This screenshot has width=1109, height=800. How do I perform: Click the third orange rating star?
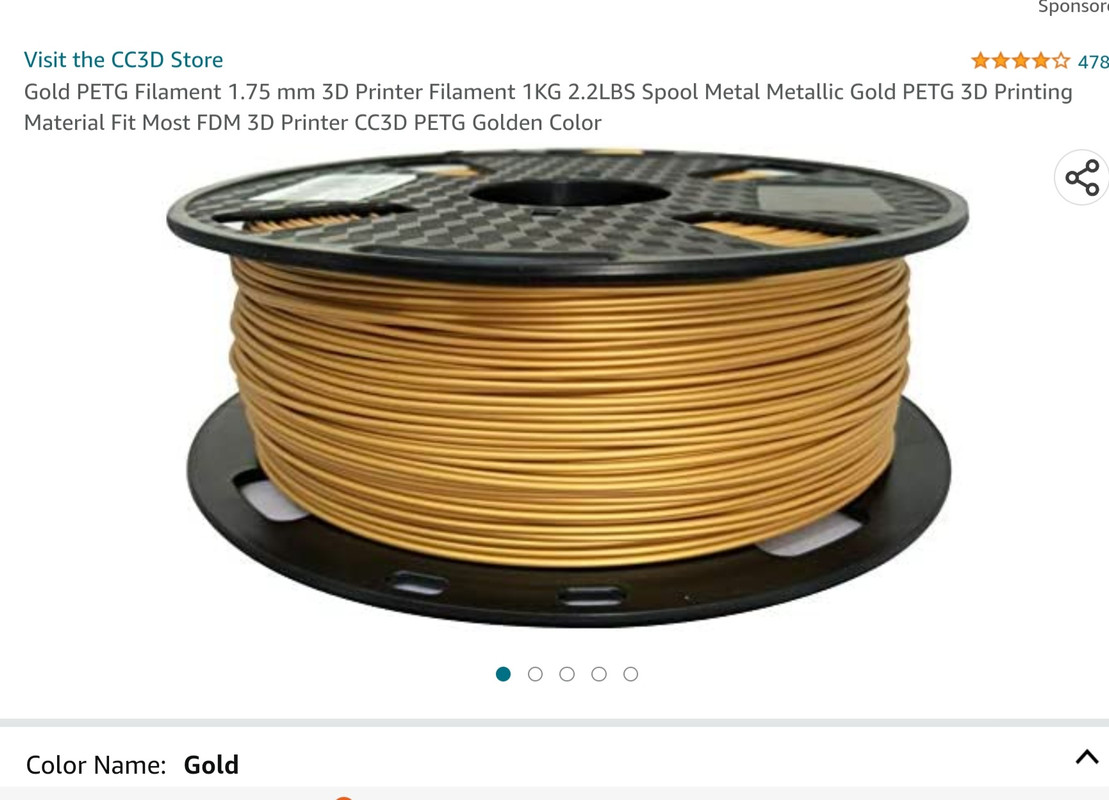(1021, 61)
